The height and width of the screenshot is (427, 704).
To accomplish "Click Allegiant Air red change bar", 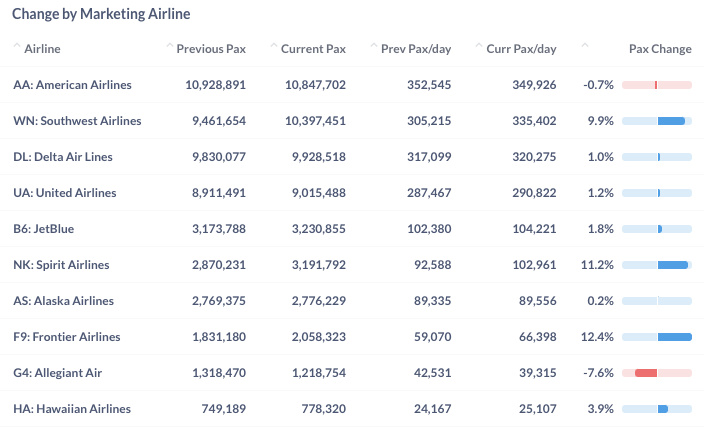I will pyautogui.click(x=646, y=373).
